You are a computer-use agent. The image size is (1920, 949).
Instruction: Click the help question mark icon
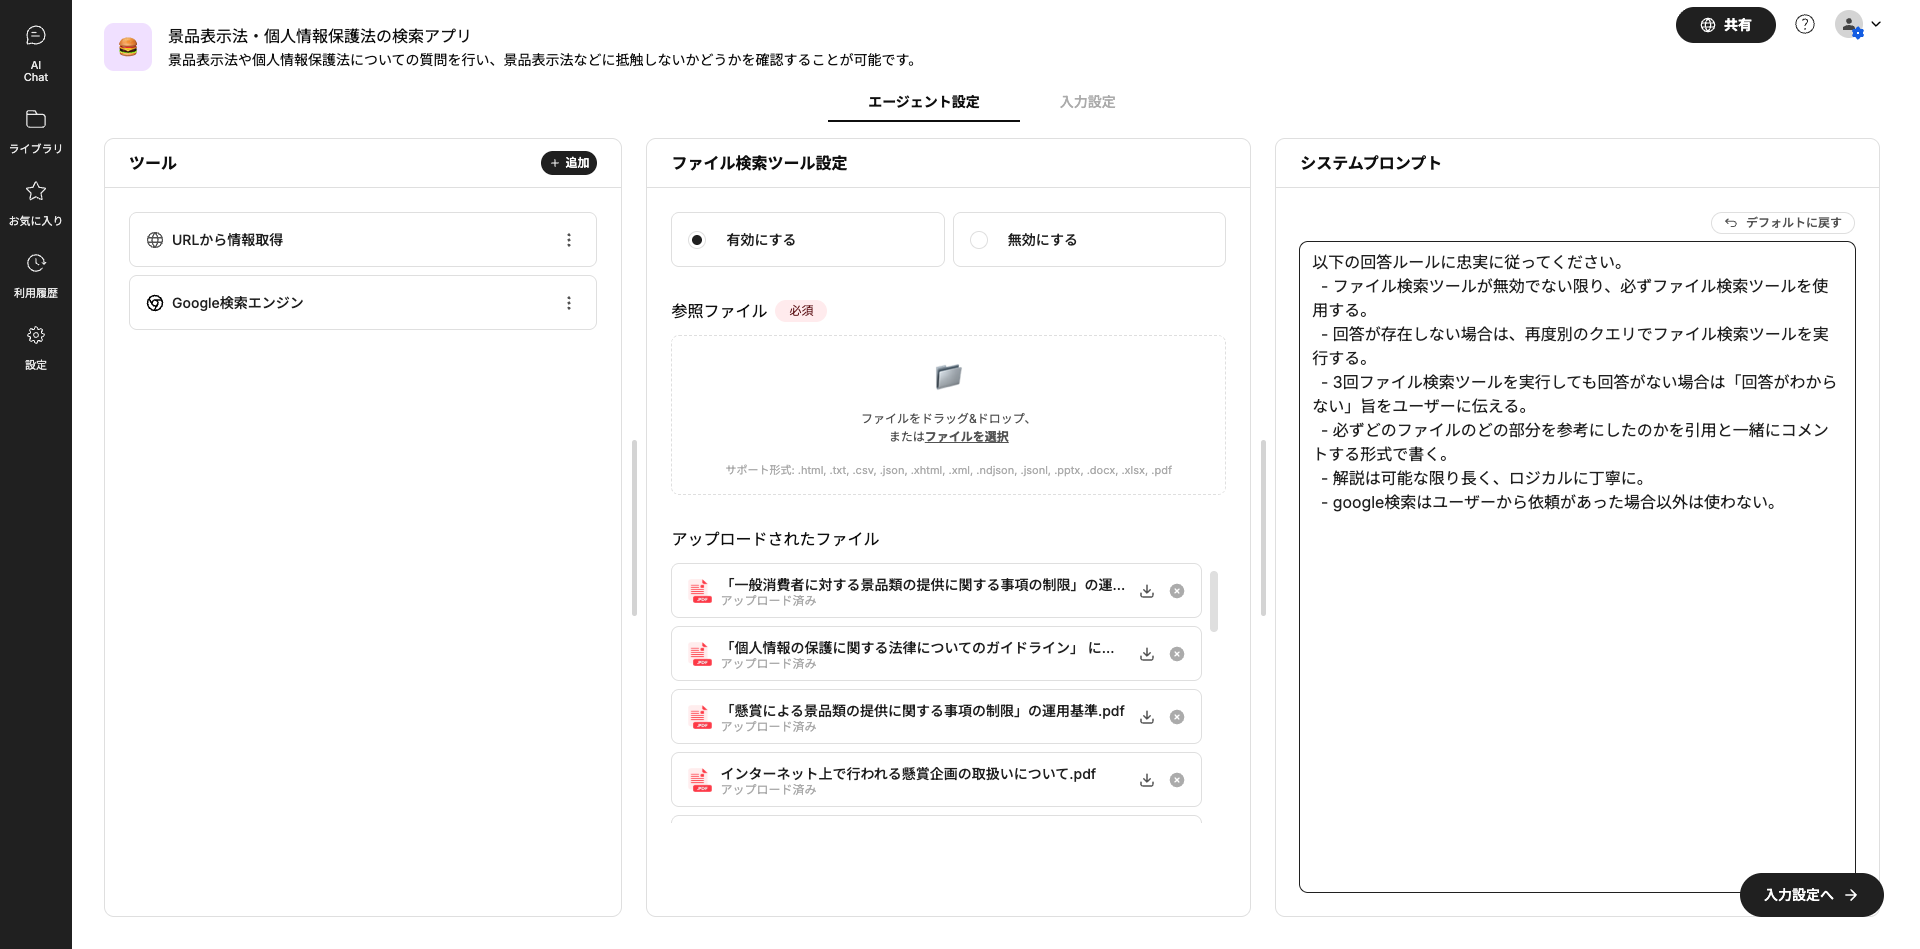(x=1804, y=25)
